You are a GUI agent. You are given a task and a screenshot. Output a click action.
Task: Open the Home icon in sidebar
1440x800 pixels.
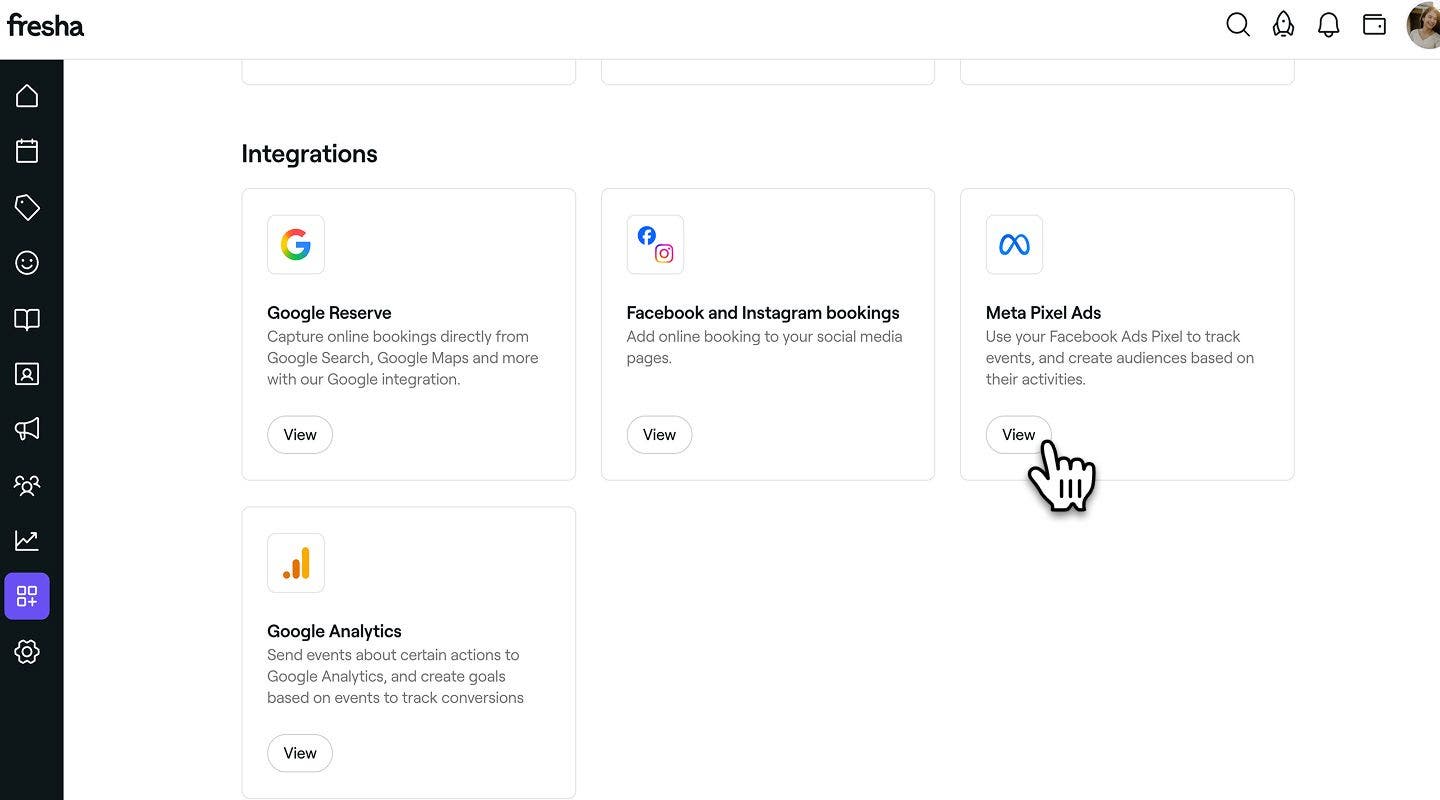pyautogui.click(x=27, y=96)
